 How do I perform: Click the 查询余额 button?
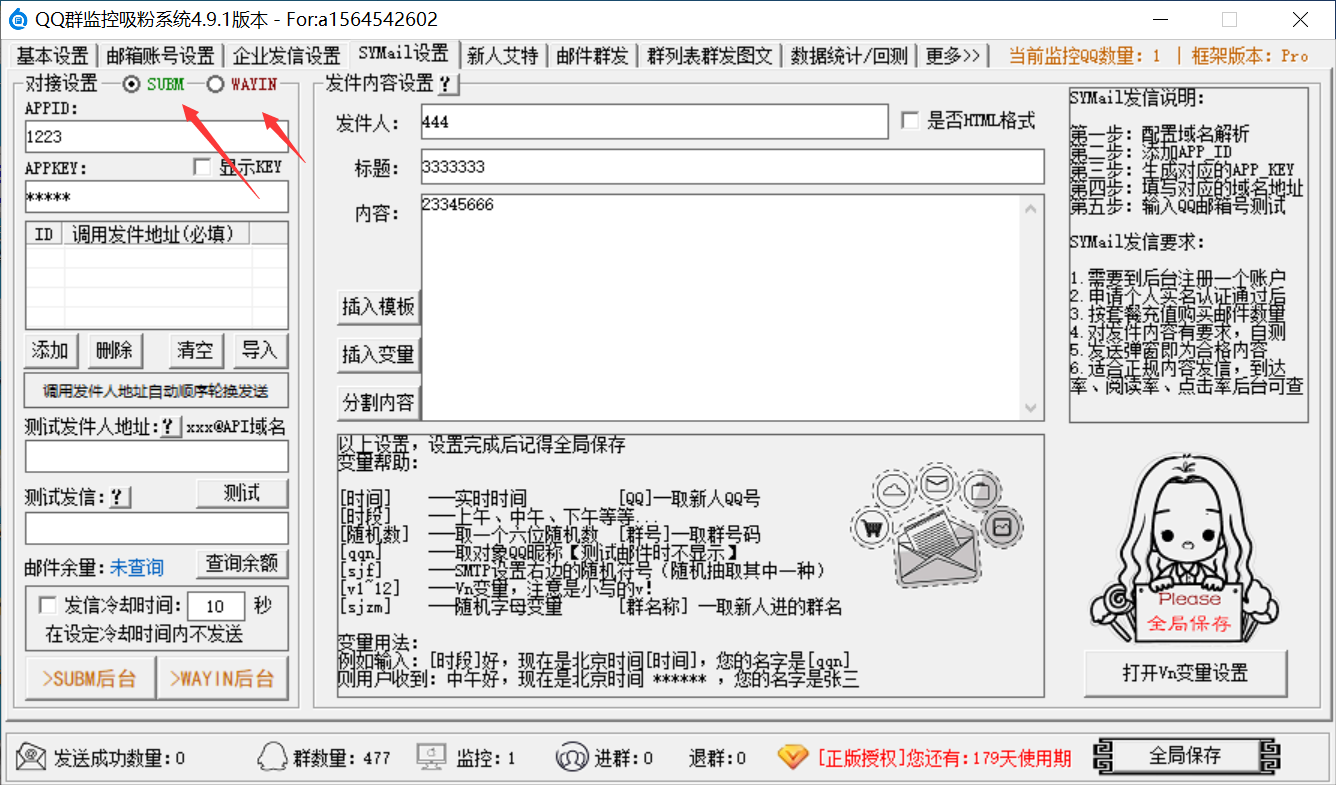click(242, 564)
